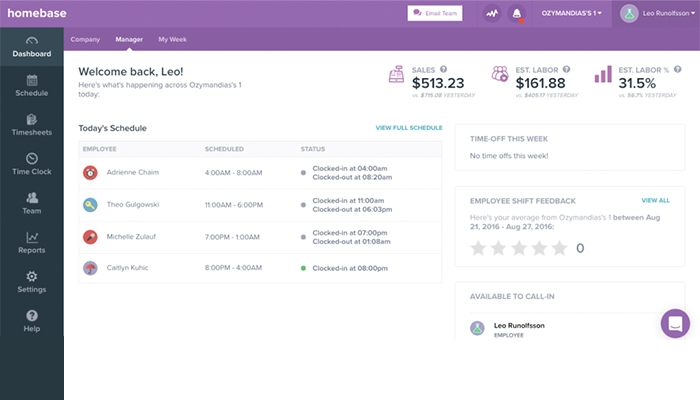Viewport: 700px width, 400px height.
Task: Select Adrienne Chaim's schedule row
Action: point(260,173)
